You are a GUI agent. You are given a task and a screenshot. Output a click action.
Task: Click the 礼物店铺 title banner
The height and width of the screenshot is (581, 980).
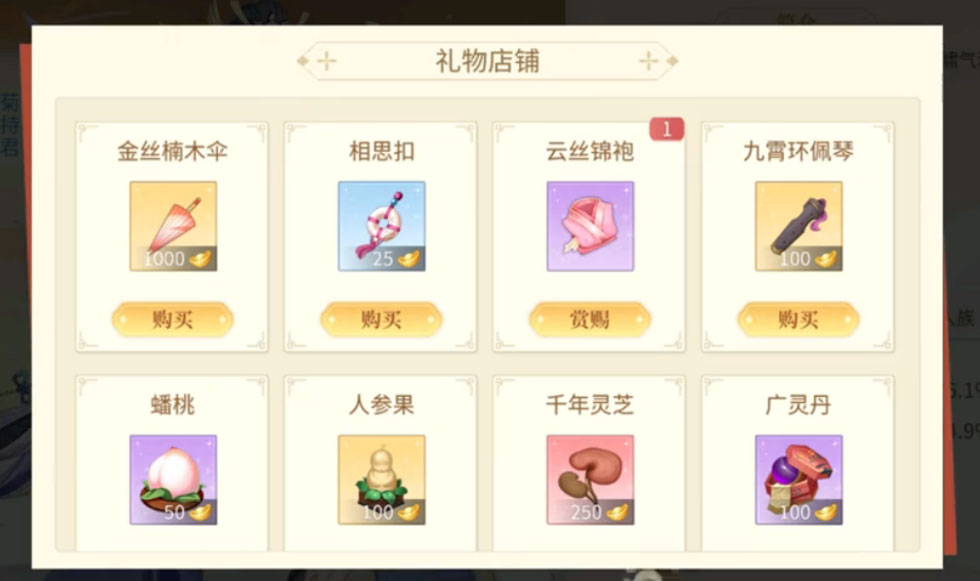click(488, 61)
